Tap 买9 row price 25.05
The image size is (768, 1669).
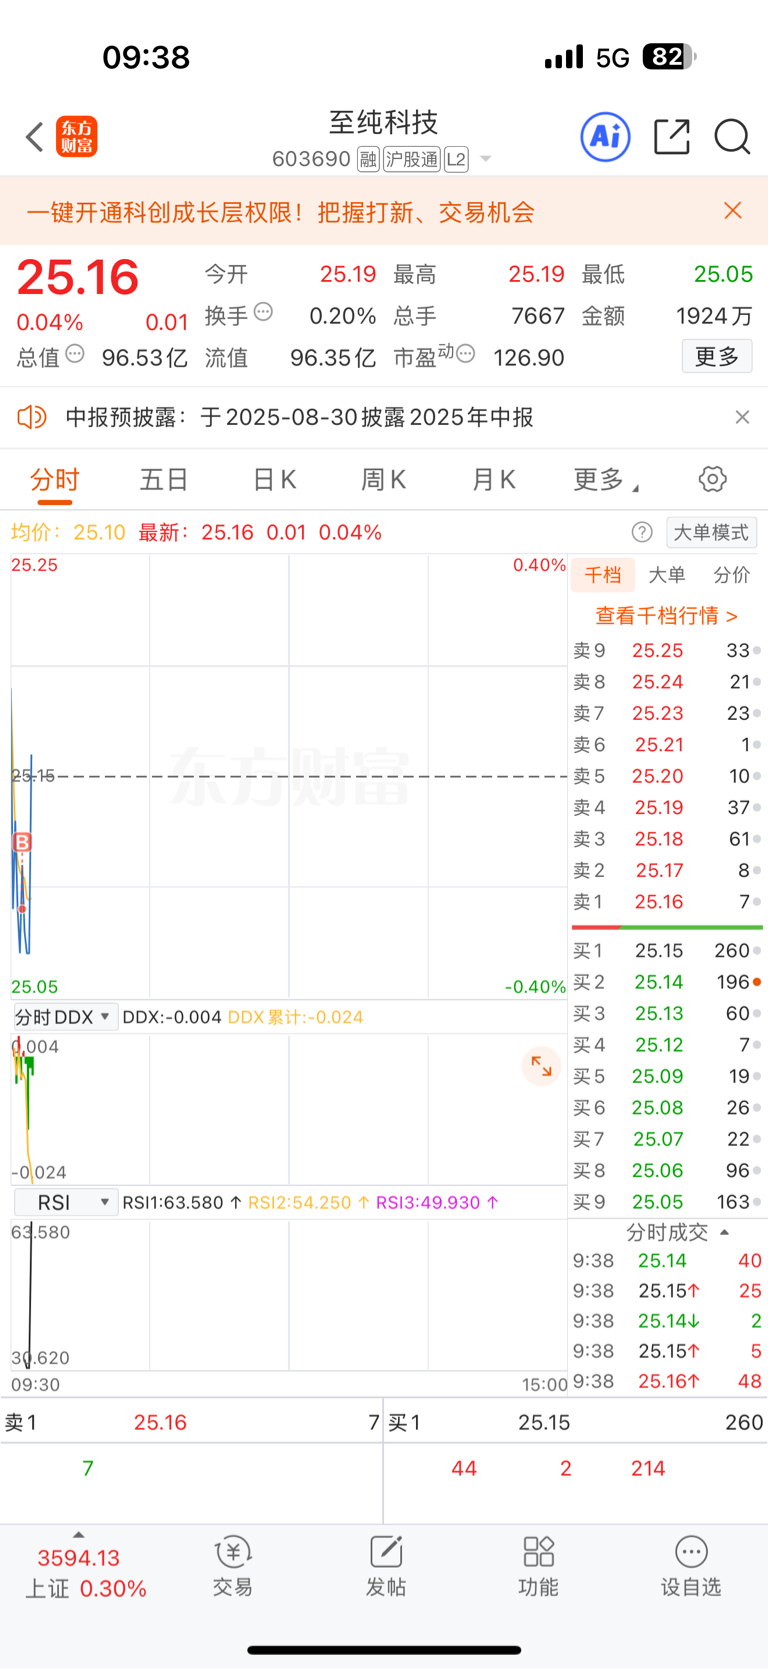(657, 1202)
